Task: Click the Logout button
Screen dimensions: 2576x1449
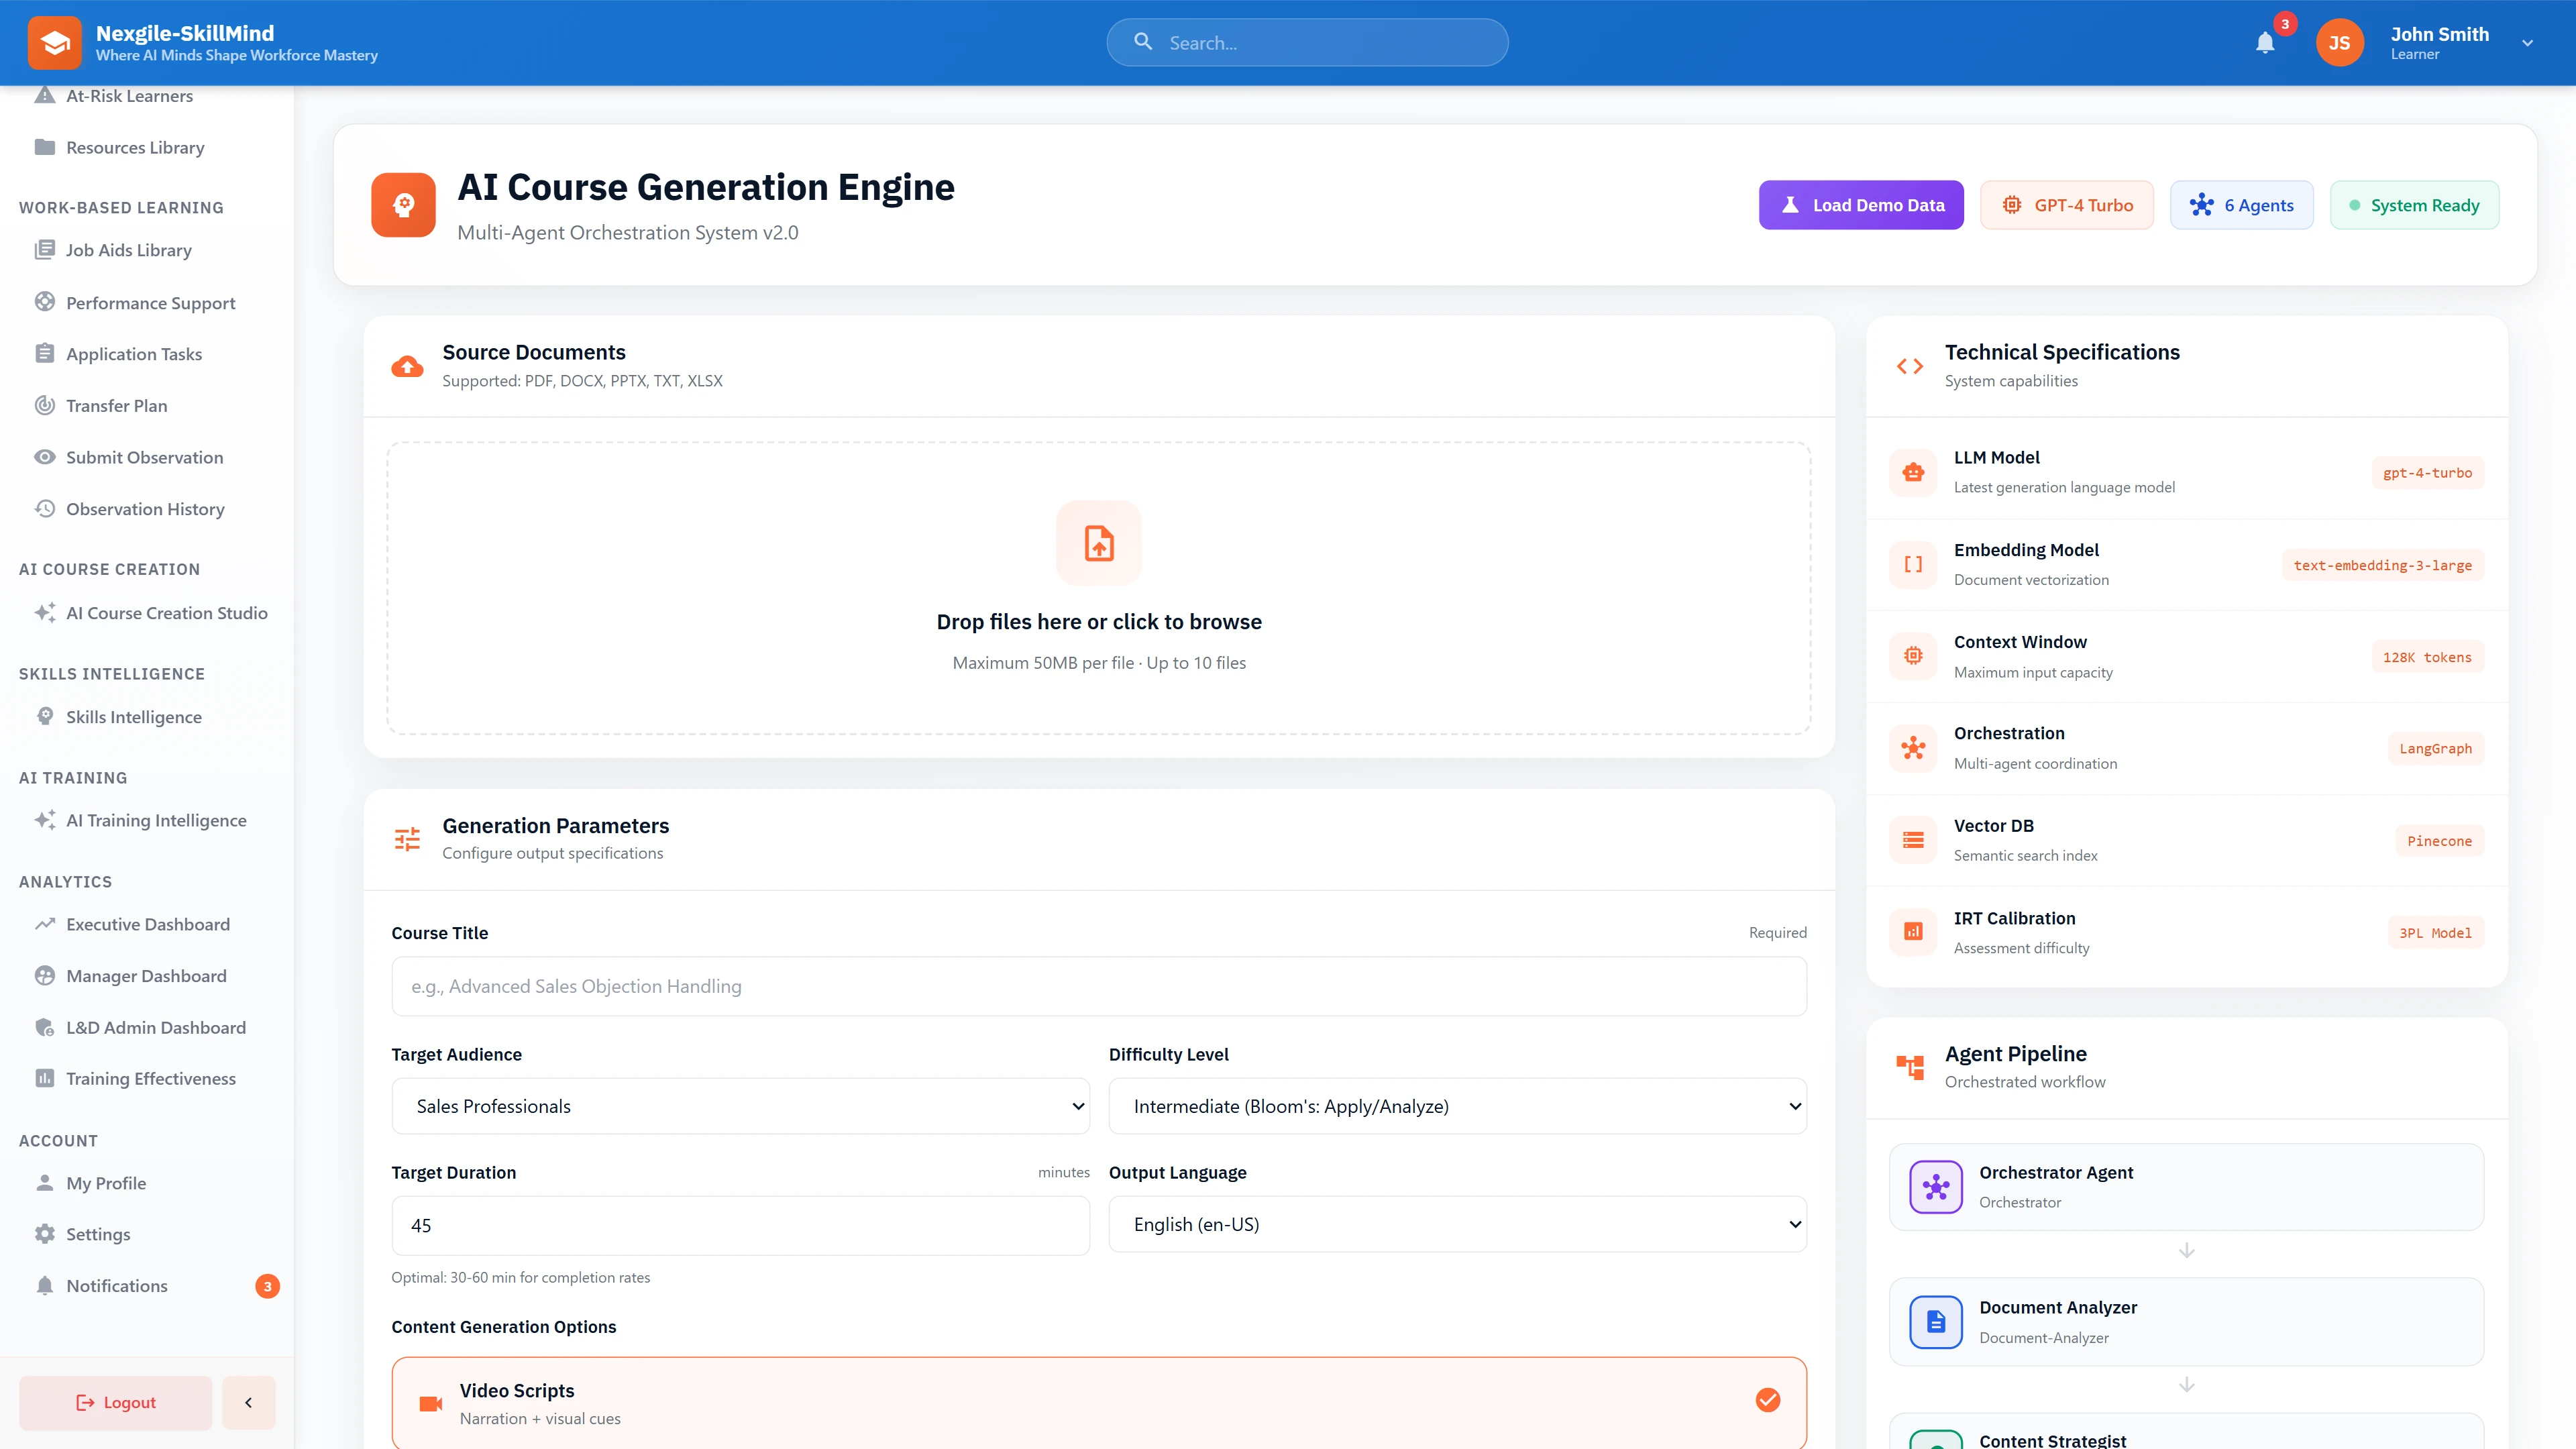Action: (x=114, y=1402)
